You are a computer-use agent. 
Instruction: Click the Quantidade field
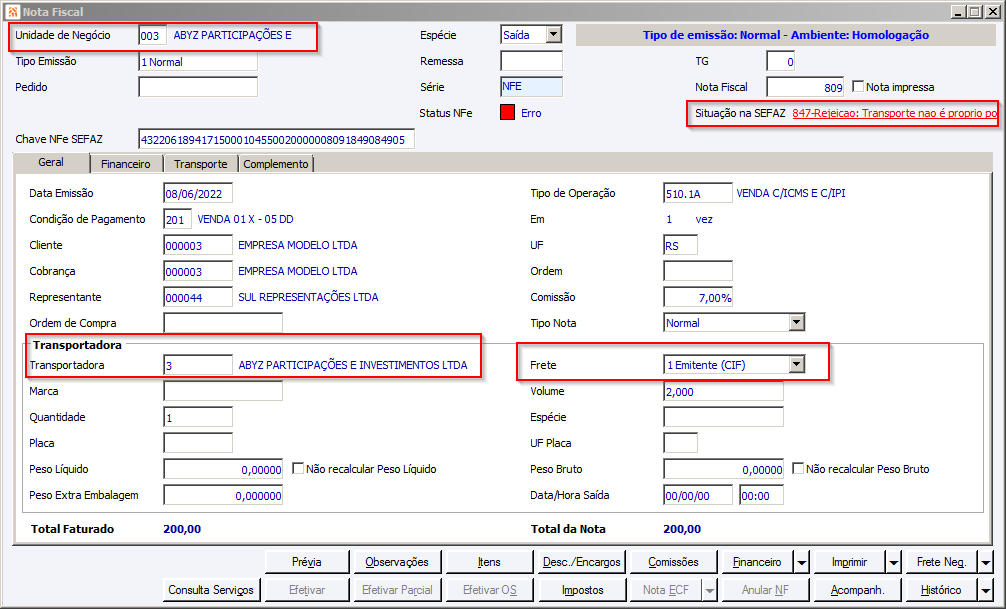coord(198,417)
